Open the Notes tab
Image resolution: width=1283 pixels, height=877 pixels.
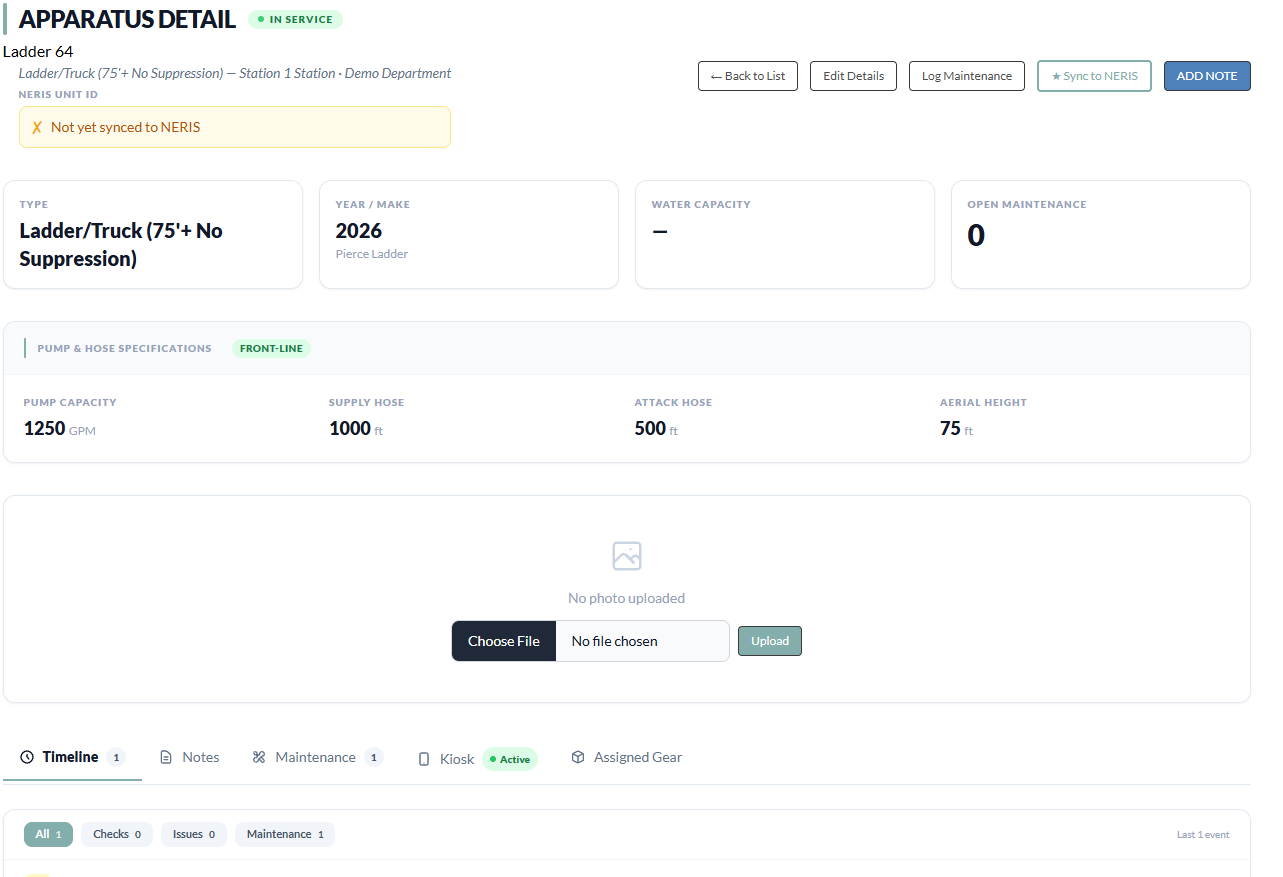[189, 758]
